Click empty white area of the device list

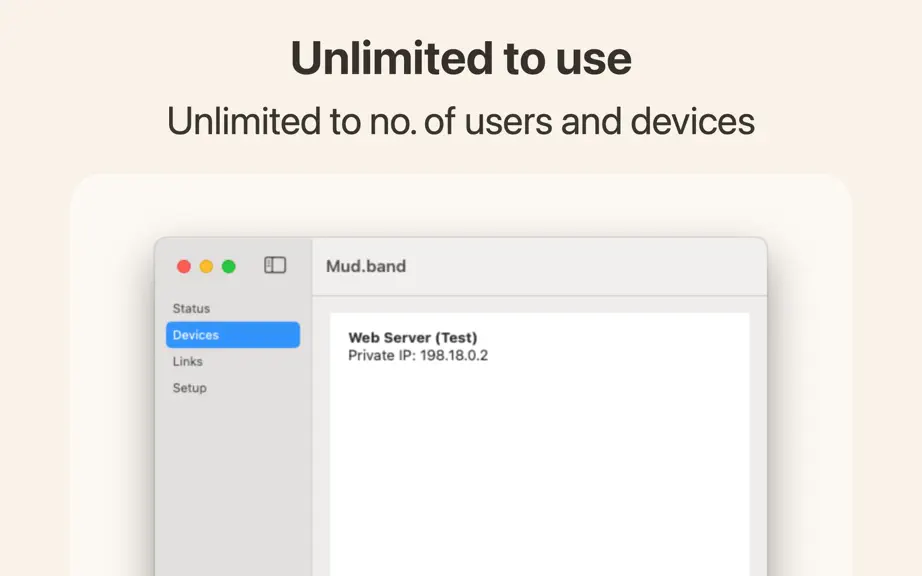[540, 470]
